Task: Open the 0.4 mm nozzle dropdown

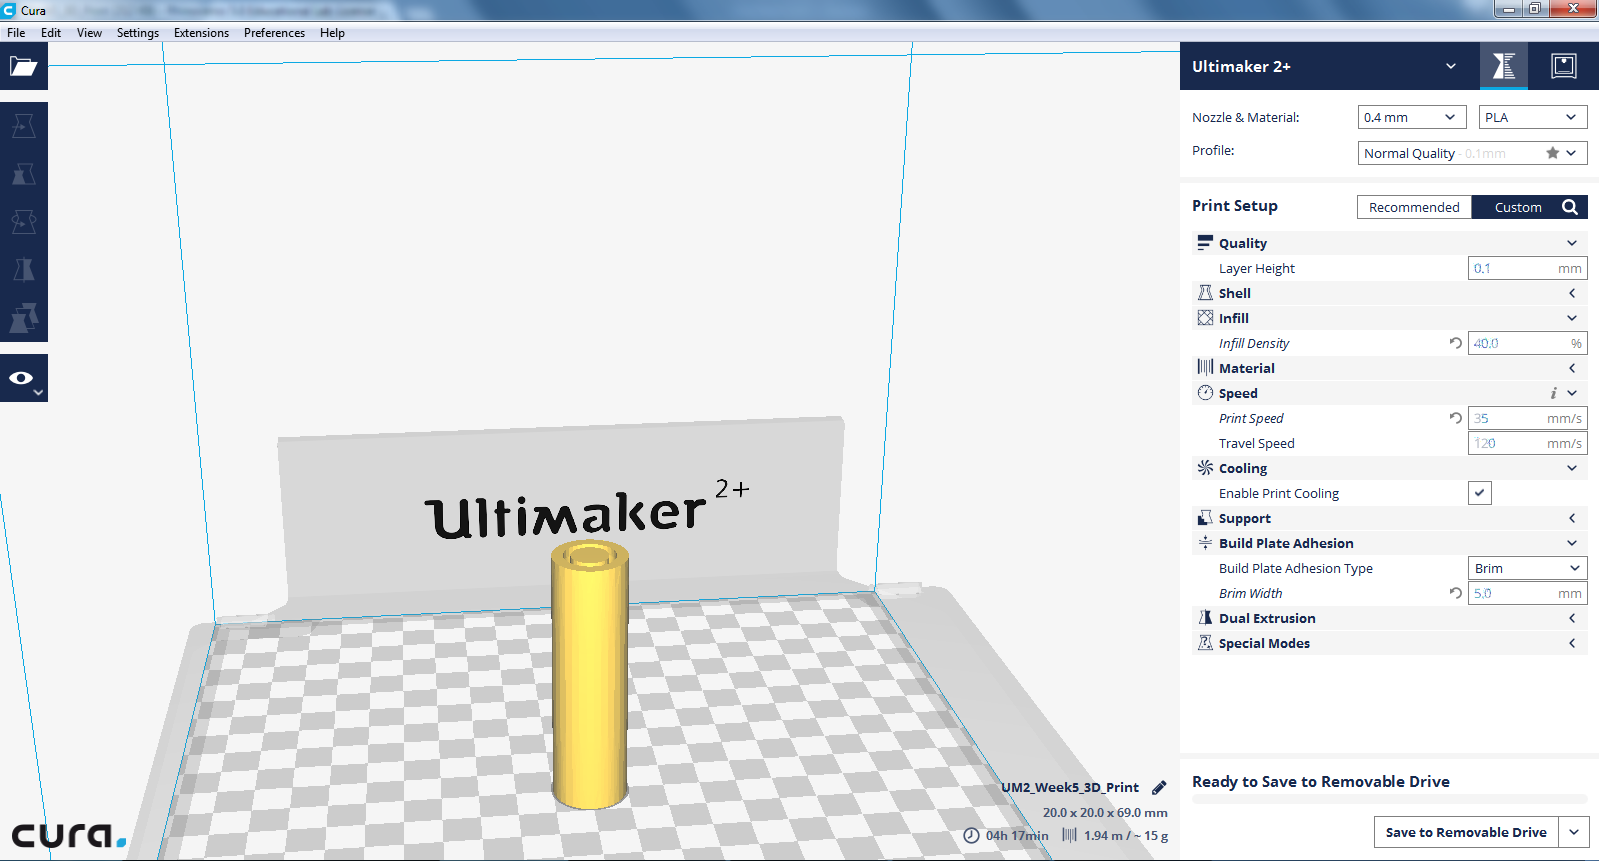Action: 1412,117
